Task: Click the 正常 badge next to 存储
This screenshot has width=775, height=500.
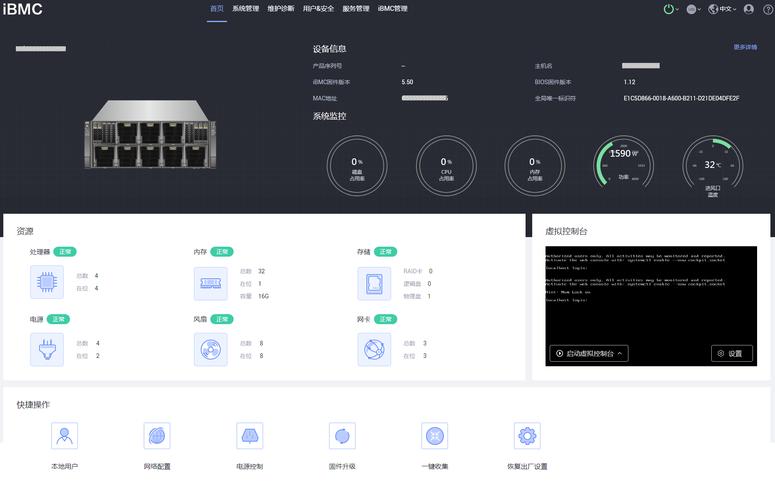Action: (386, 252)
